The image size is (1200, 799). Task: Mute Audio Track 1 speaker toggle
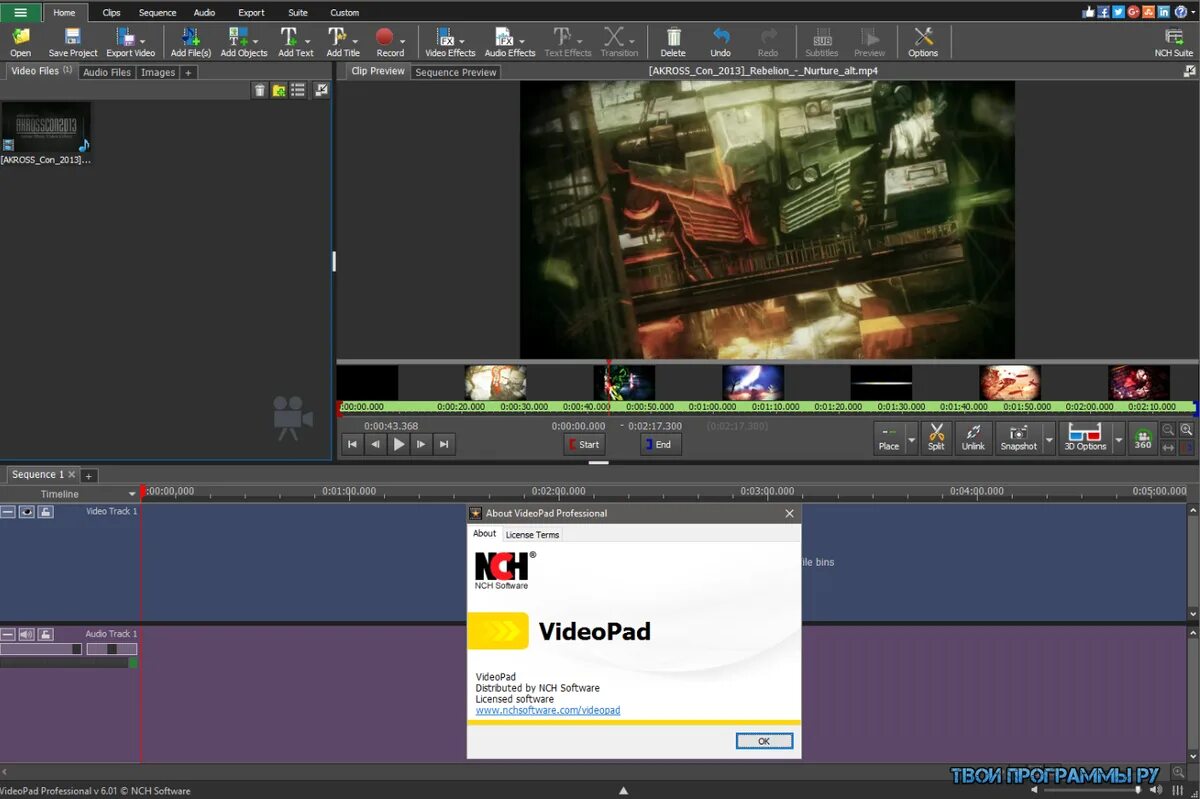[26, 634]
